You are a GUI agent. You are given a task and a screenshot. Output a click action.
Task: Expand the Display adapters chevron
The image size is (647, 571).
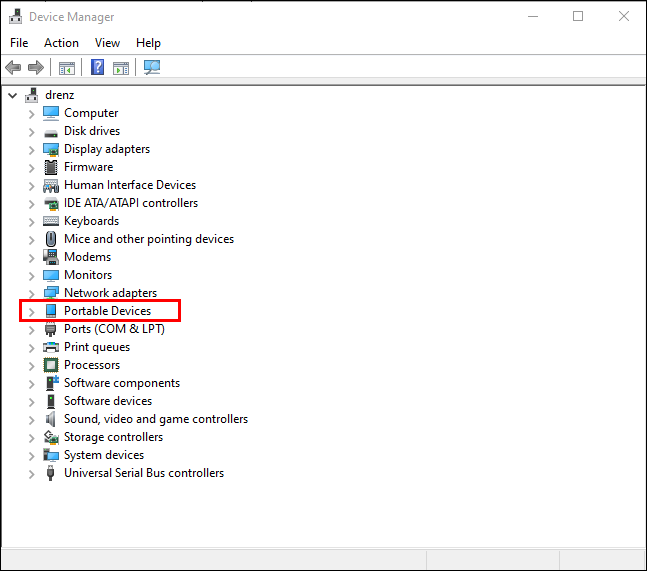click(x=32, y=150)
